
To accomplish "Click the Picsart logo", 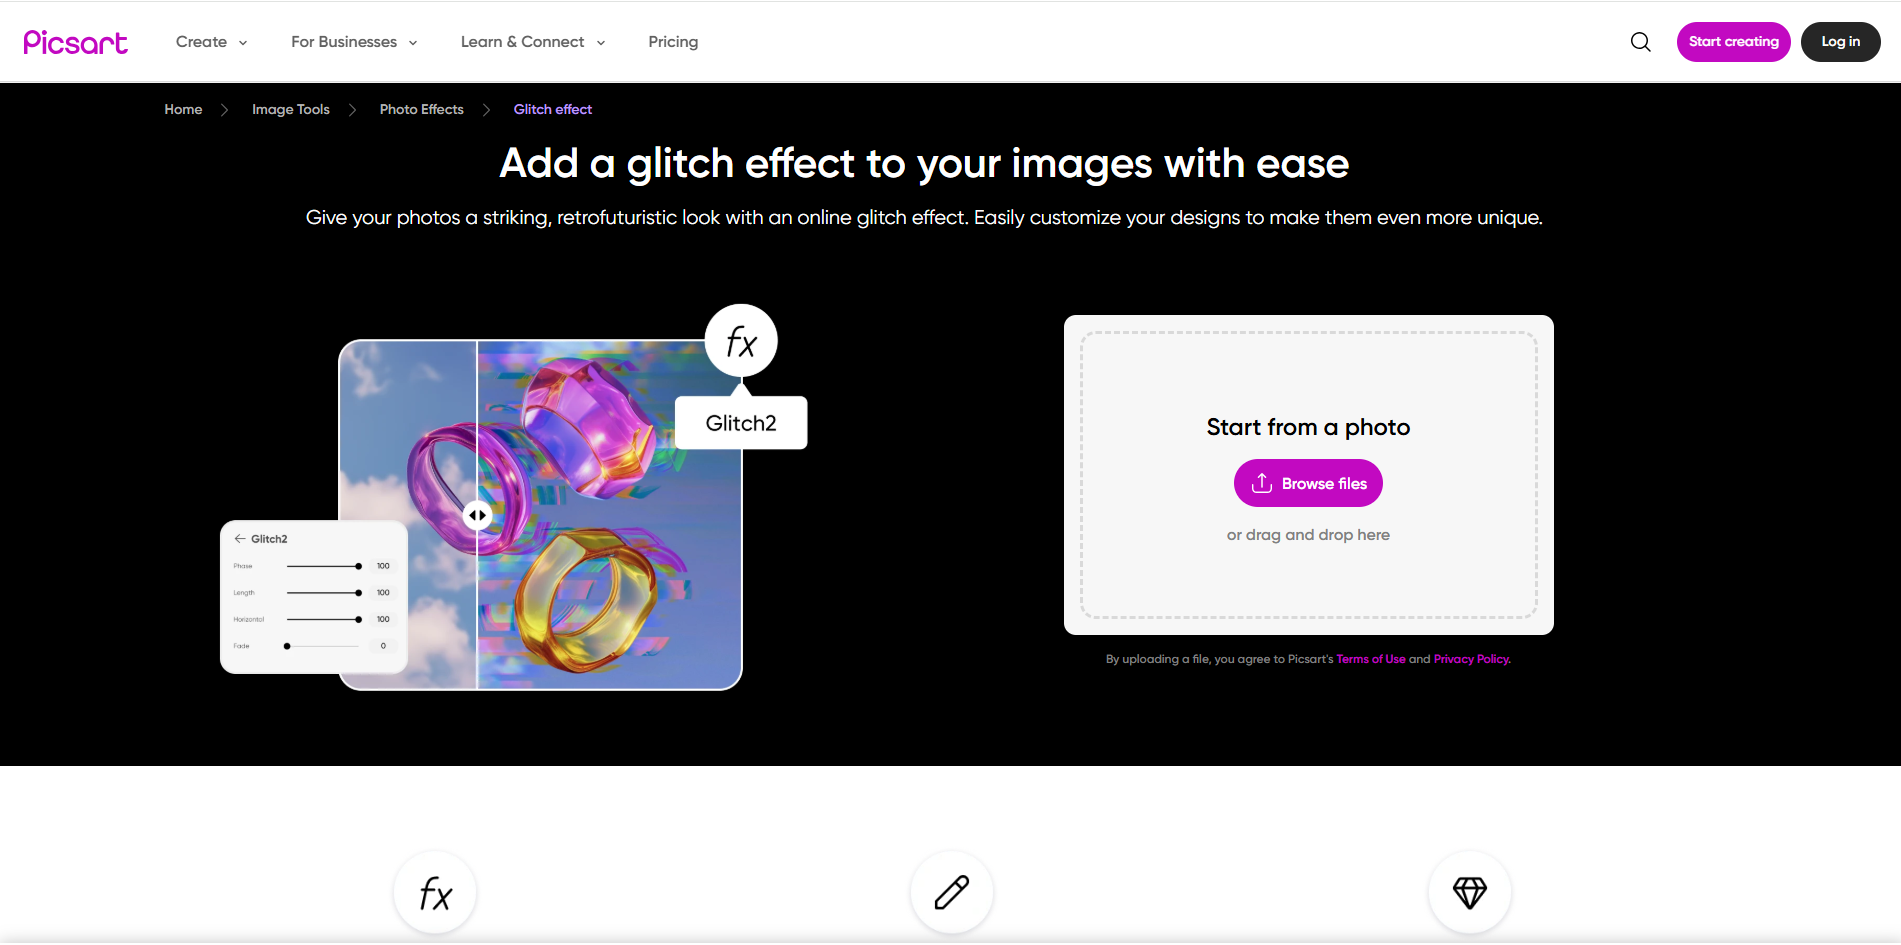I will 75,41.
